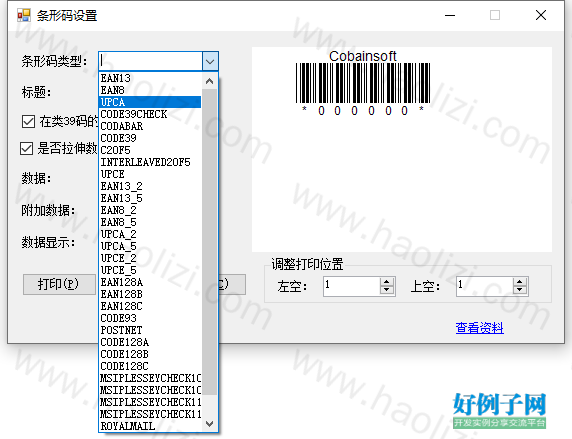This screenshot has height=439, width=572.
Task: Pick the POSTNET option
Action: click(x=150, y=331)
